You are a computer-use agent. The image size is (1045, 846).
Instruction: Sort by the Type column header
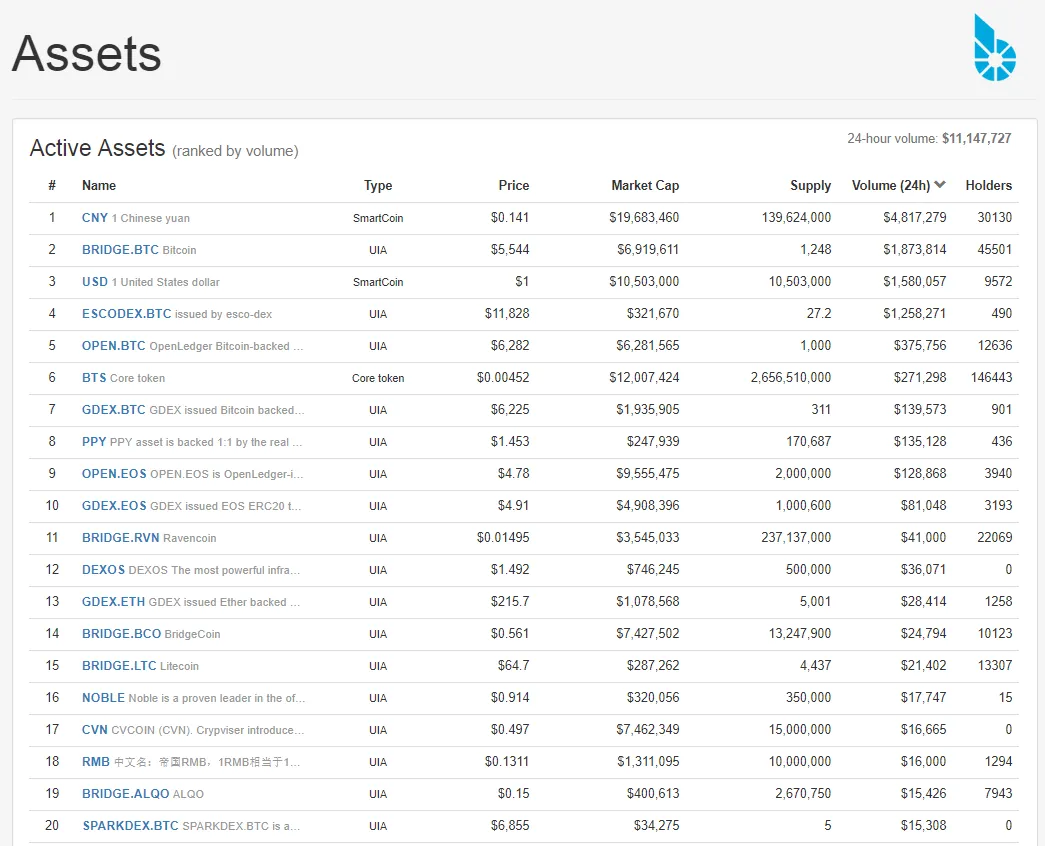click(x=378, y=185)
